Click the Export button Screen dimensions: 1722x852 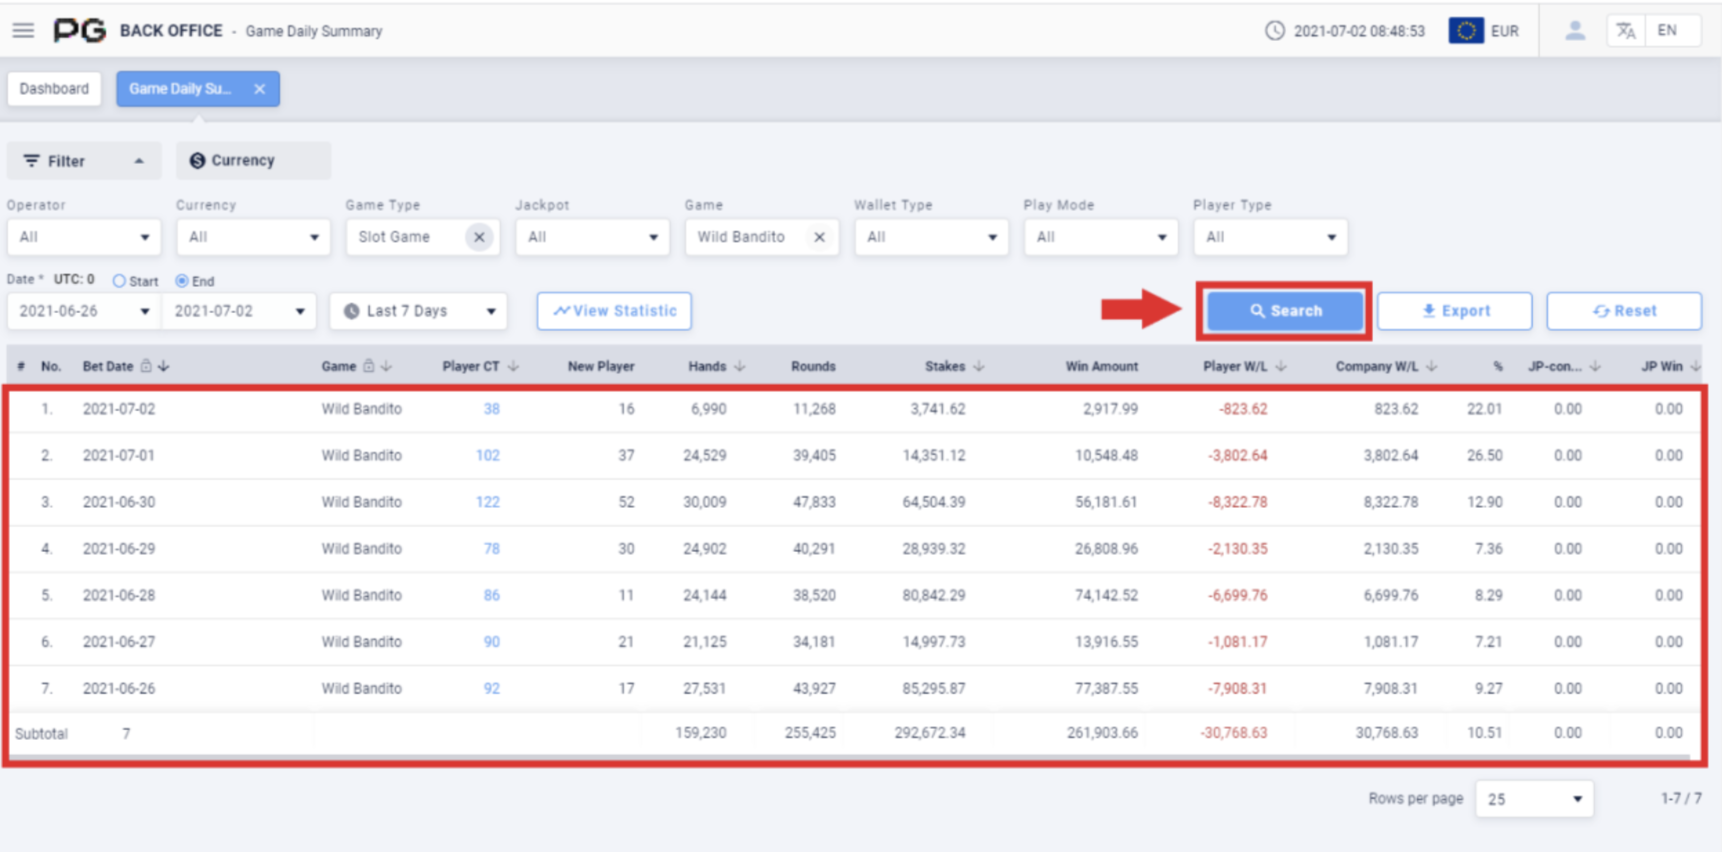coord(1454,311)
